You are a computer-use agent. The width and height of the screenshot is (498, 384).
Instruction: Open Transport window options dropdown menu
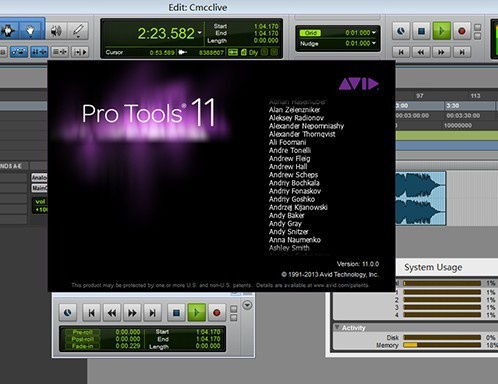[x=247, y=305]
